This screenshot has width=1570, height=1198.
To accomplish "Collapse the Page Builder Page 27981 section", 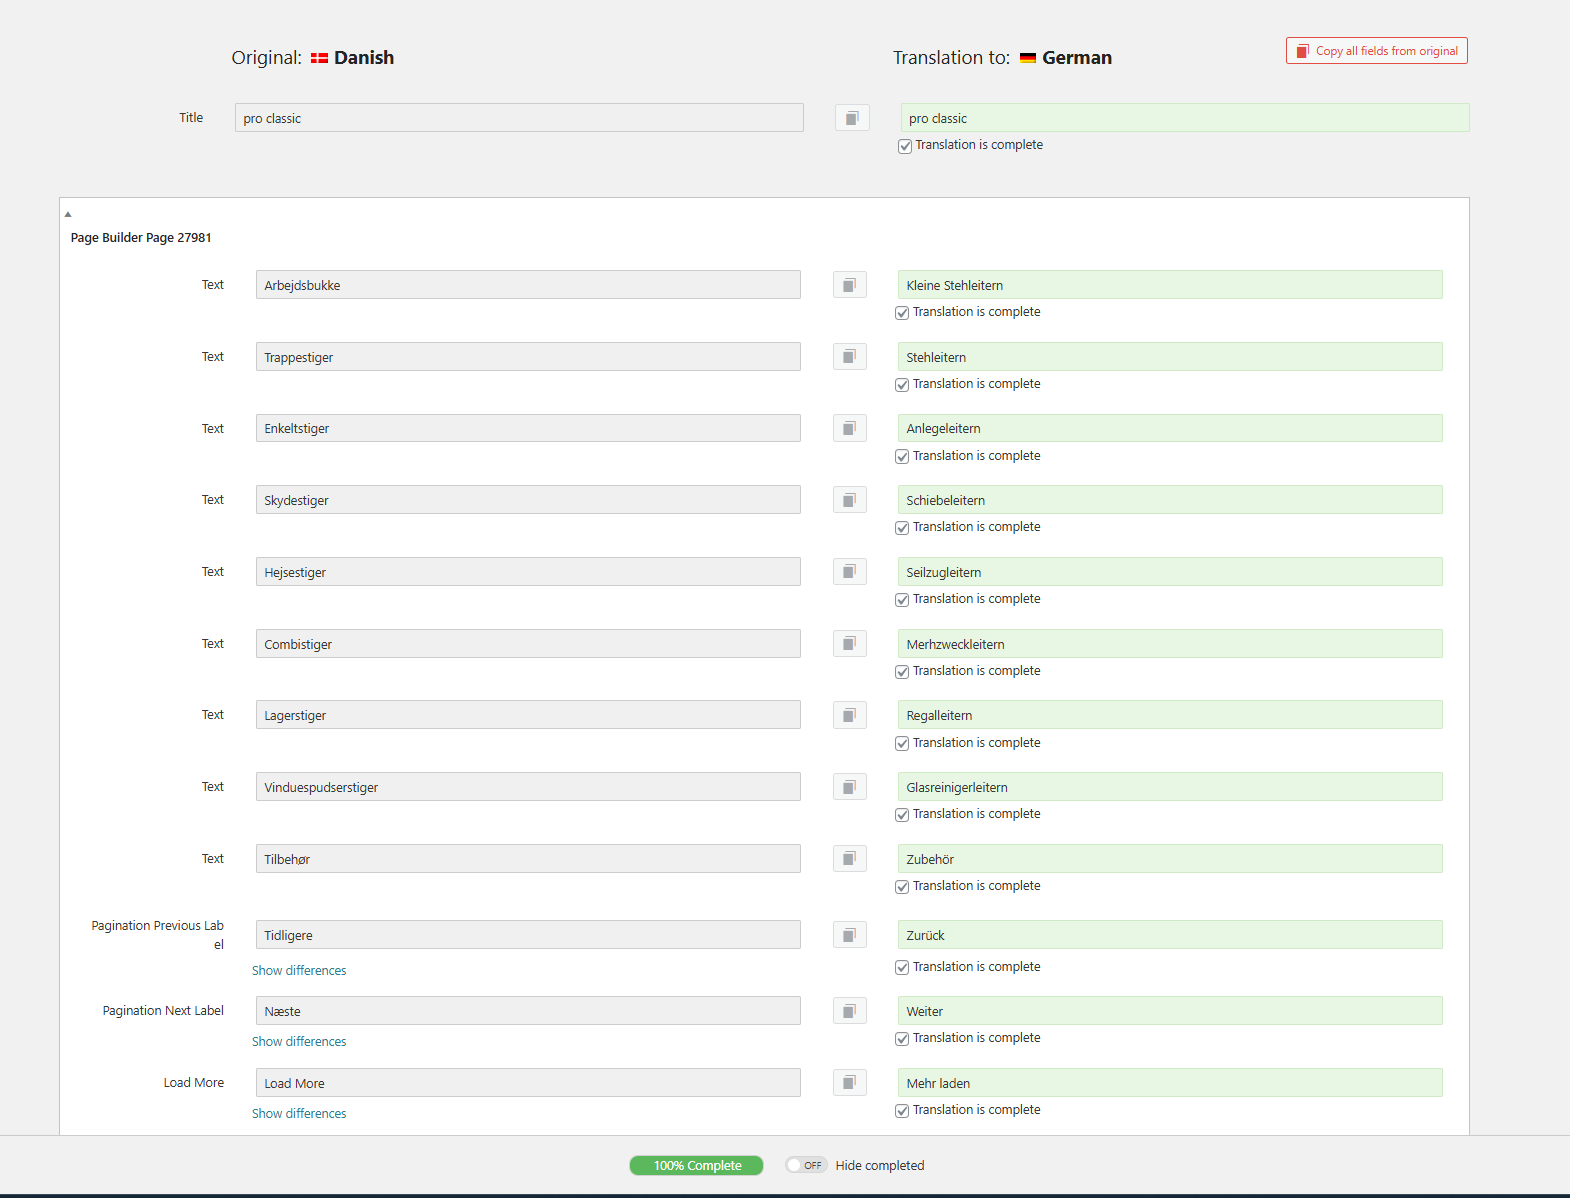I will (x=68, y=214).
